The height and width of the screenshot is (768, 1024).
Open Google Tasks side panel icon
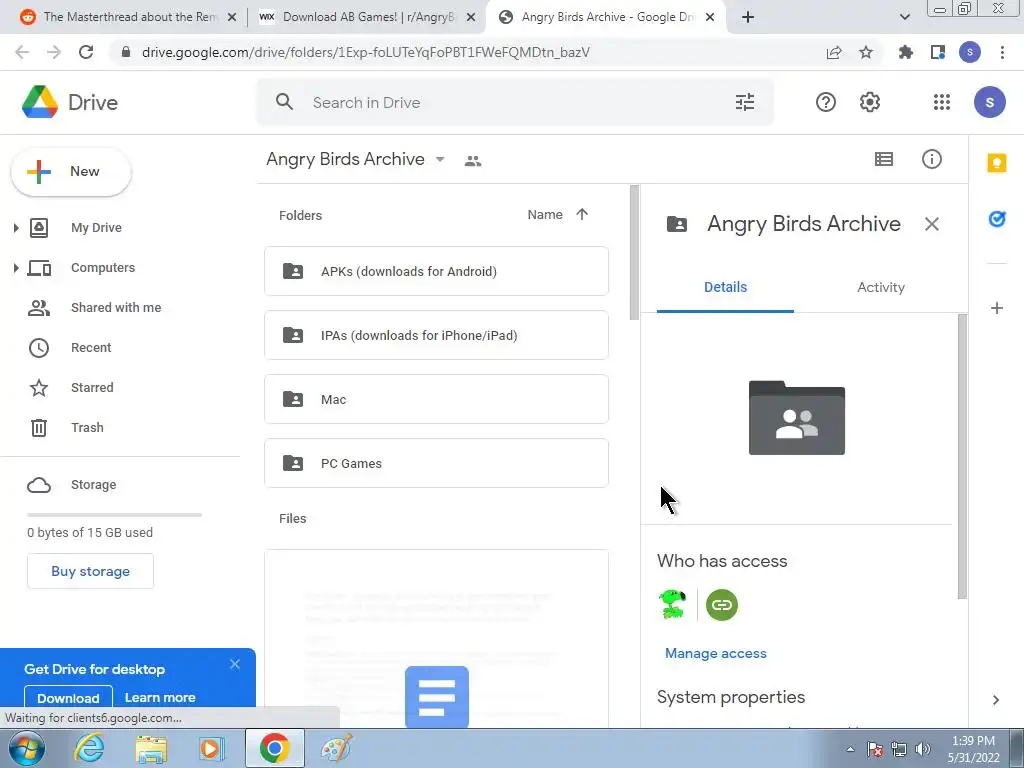(x=997, y=218)
